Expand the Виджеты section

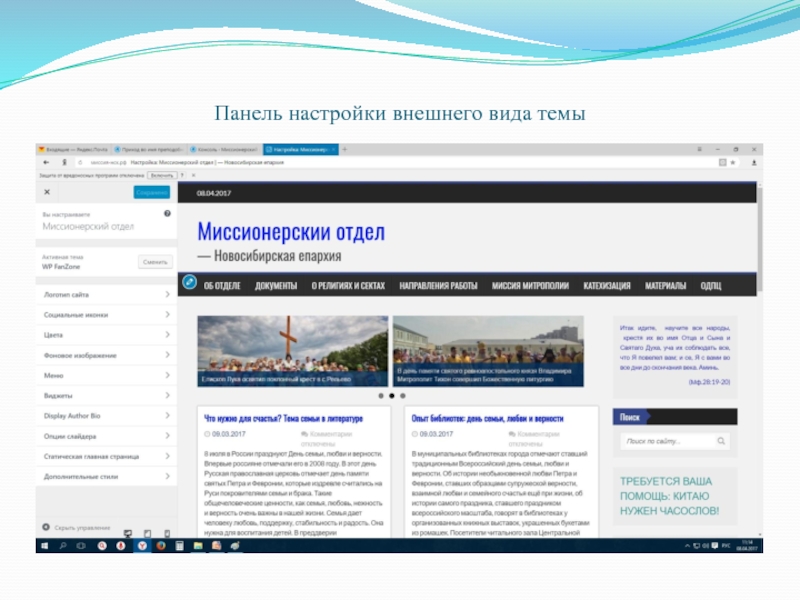coord(107,395)
